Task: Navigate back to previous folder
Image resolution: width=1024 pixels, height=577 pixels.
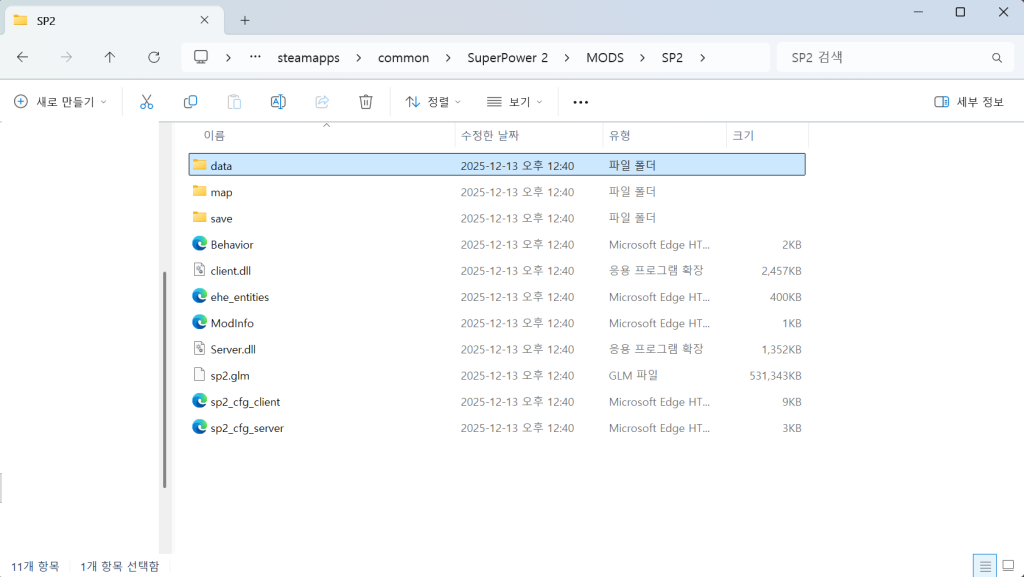Action: (23, 58)
